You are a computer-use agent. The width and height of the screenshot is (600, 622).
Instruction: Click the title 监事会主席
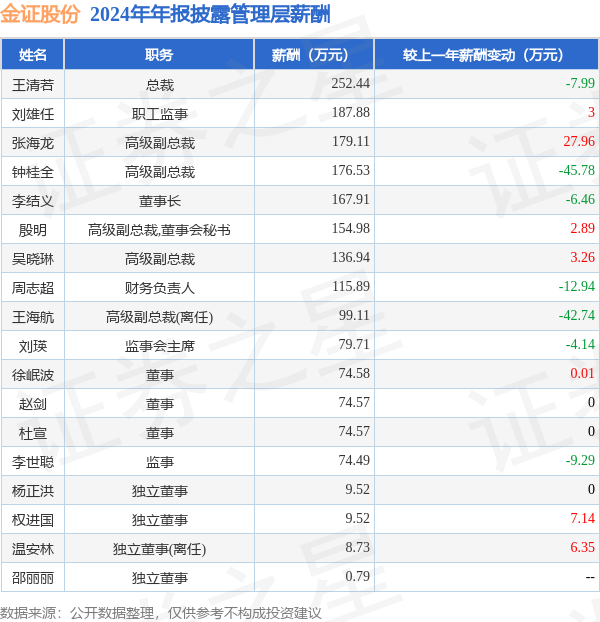click(x=159, y=346)
